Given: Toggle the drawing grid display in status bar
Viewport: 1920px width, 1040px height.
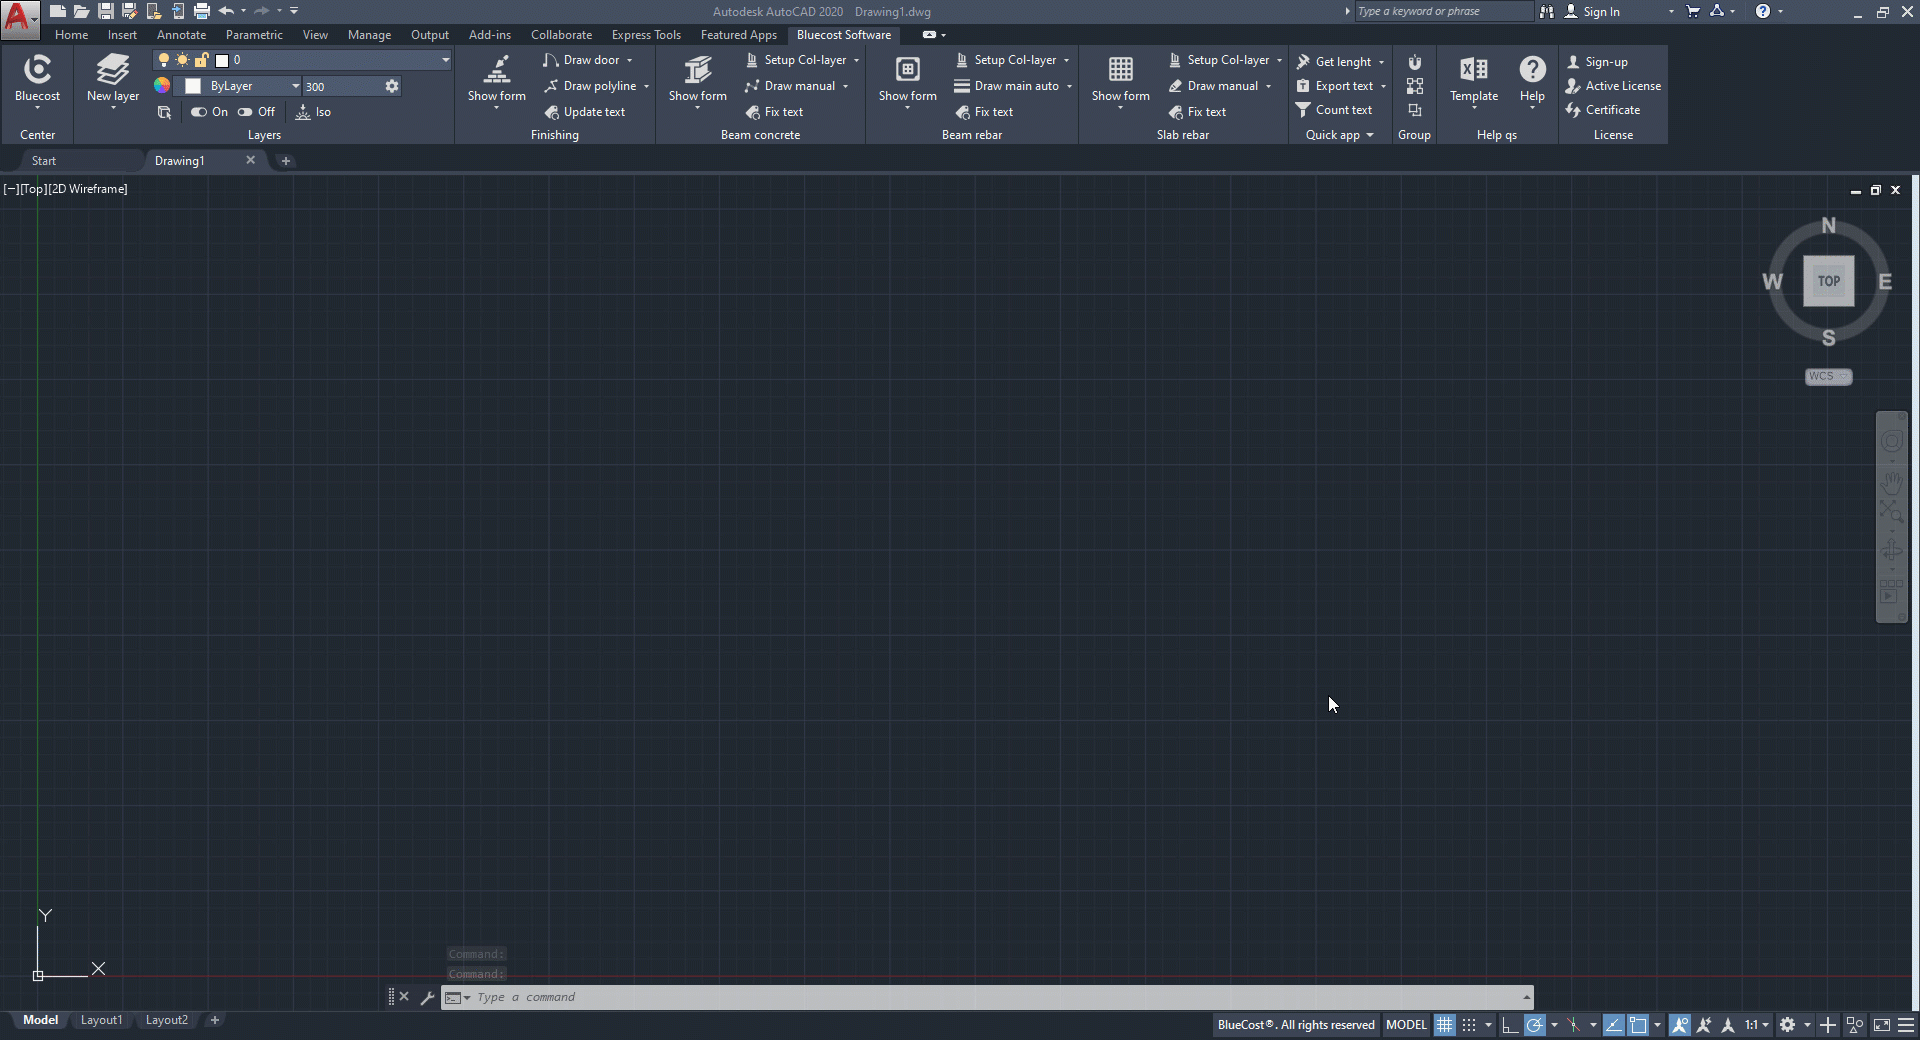Looking at the screenshot, I should (1444, 1025).
